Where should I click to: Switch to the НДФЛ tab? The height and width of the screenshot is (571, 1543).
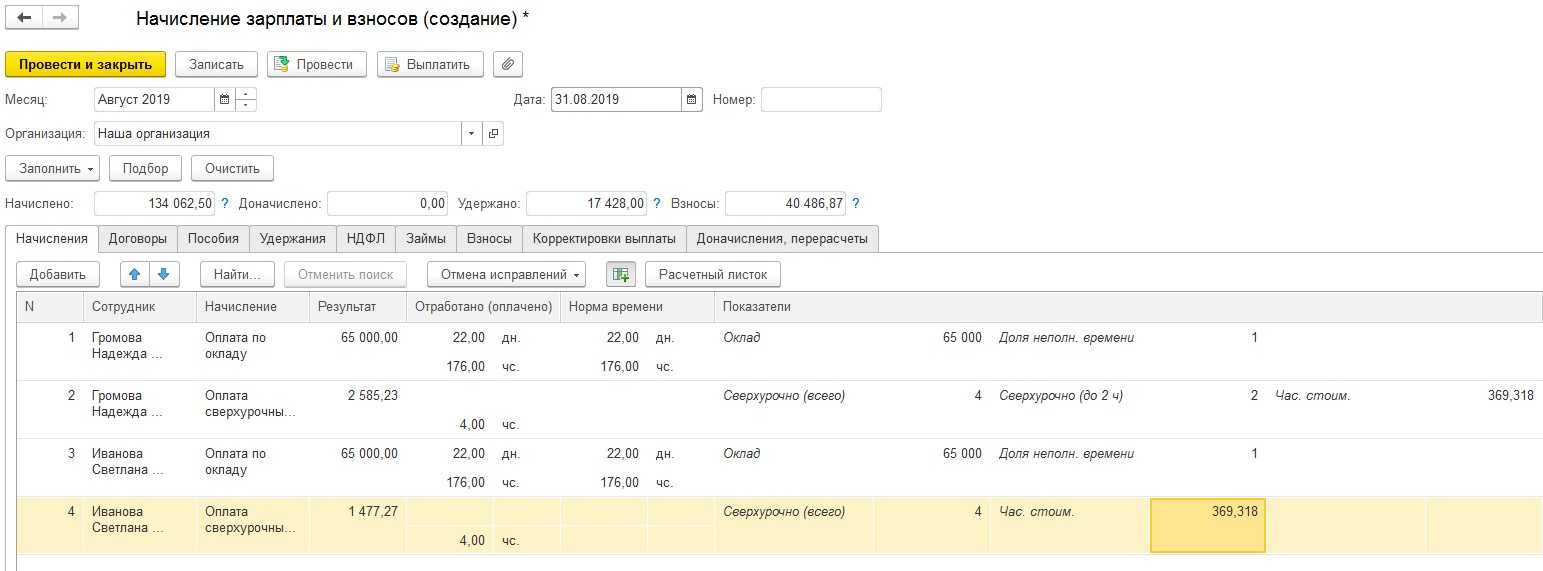pos(366,238)
